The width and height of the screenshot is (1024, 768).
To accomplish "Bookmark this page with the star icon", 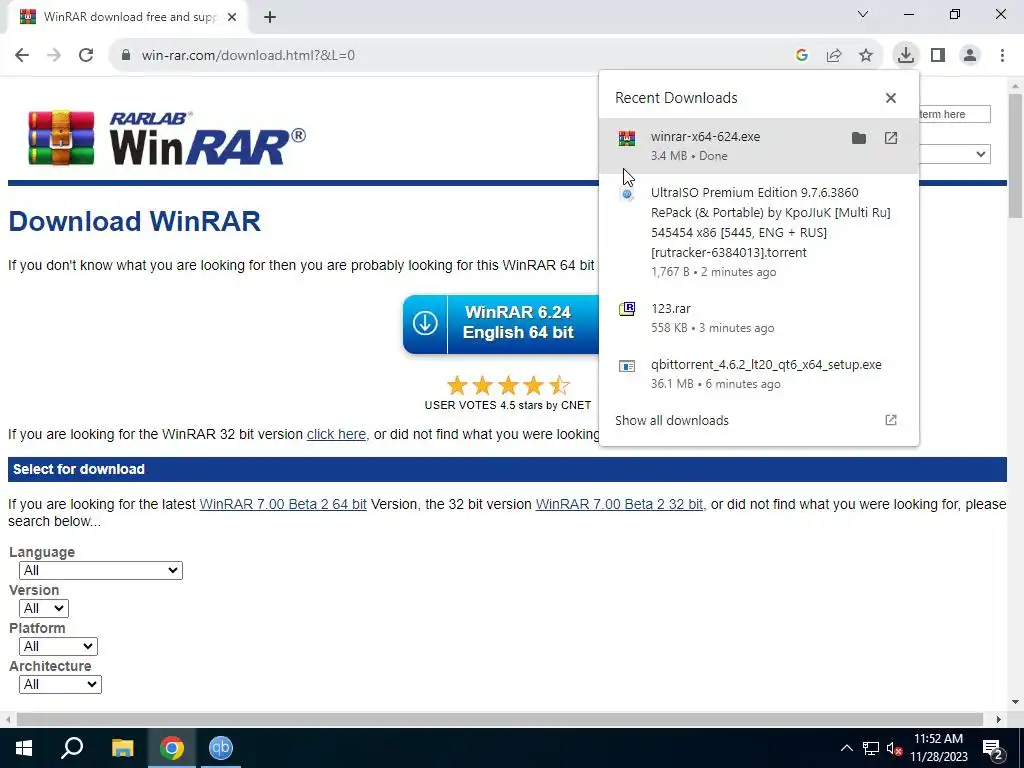I will pyautogui.click(x=866, y=56).
